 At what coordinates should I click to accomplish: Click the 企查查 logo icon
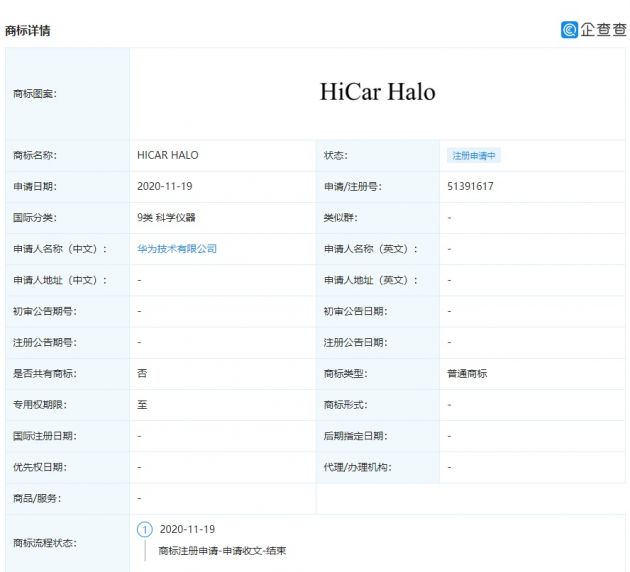pyautogui.click(x=569, y=30)
